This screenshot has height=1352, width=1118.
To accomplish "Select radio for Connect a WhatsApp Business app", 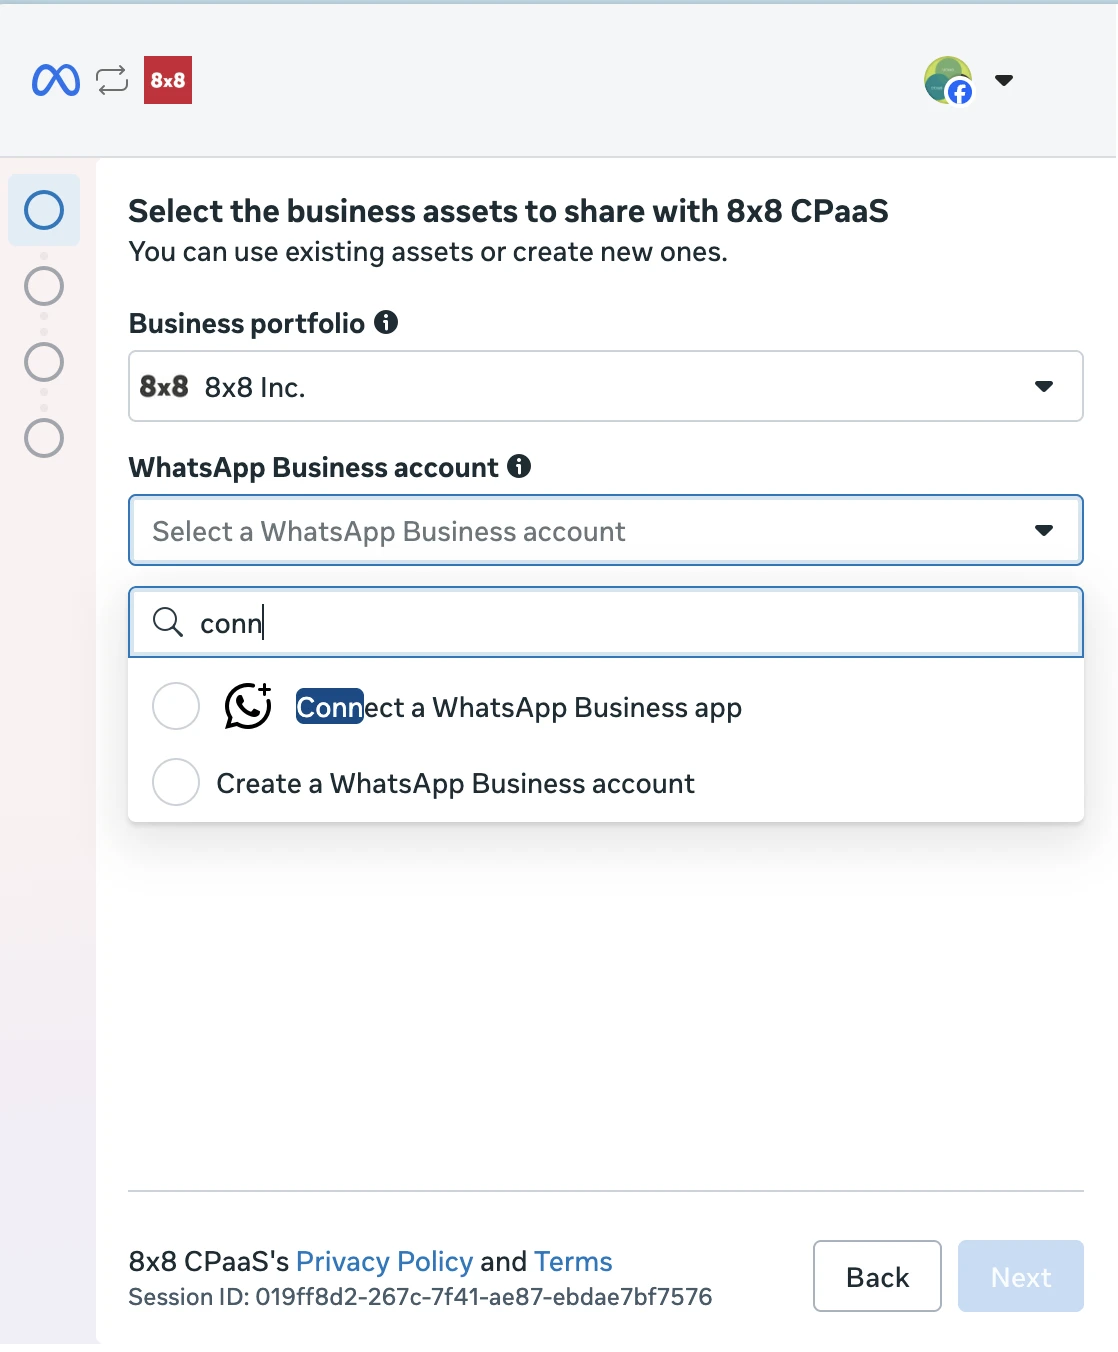I will pos(176,706).
